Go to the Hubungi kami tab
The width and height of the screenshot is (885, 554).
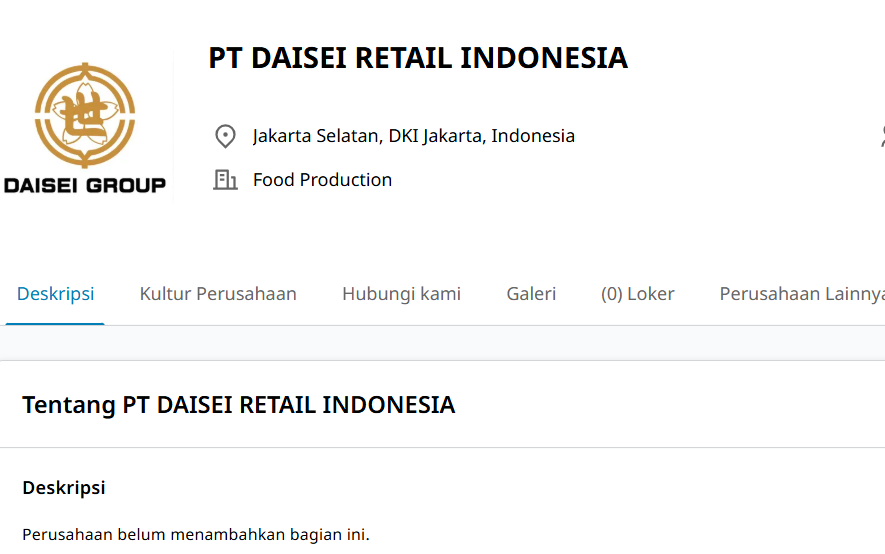[x=401, y=294]
